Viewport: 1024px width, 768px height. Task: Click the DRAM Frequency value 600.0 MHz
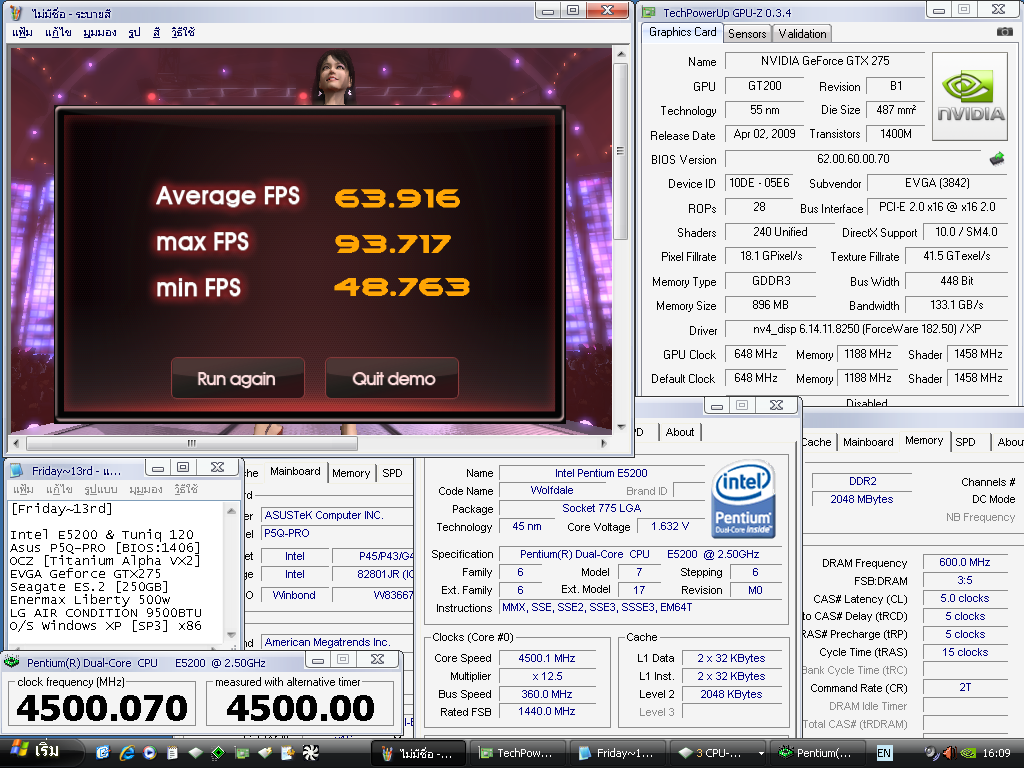[x=965, y=562]
